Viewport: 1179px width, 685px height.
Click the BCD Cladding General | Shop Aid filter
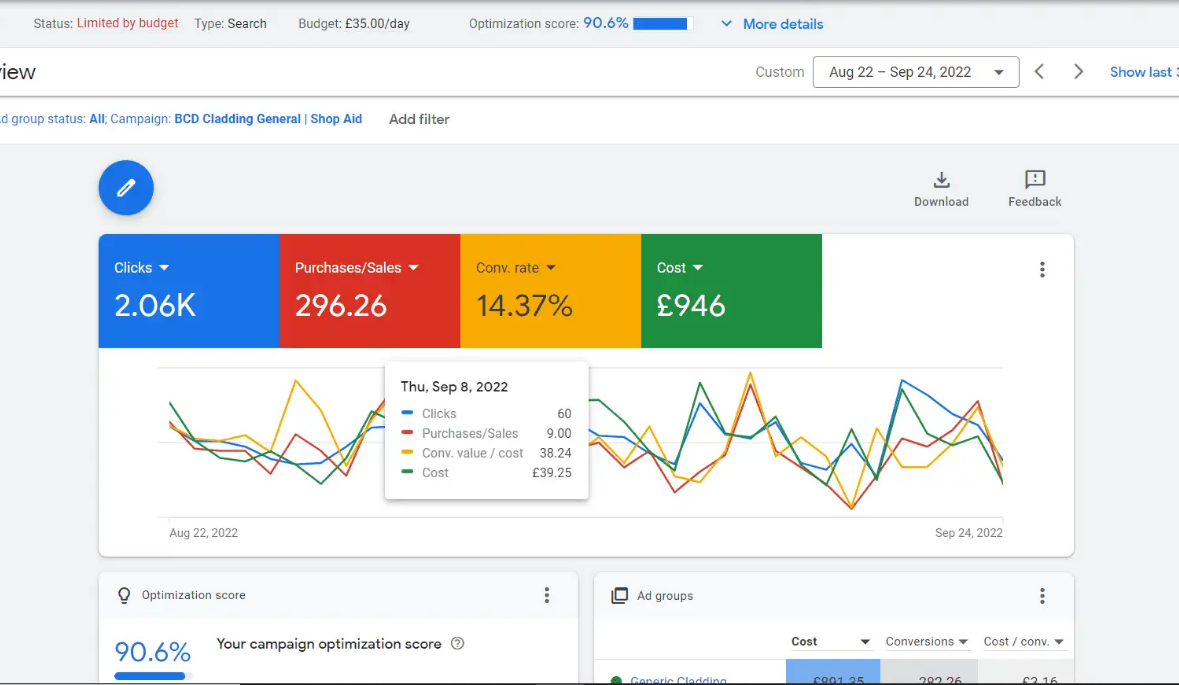pos(268,119)
